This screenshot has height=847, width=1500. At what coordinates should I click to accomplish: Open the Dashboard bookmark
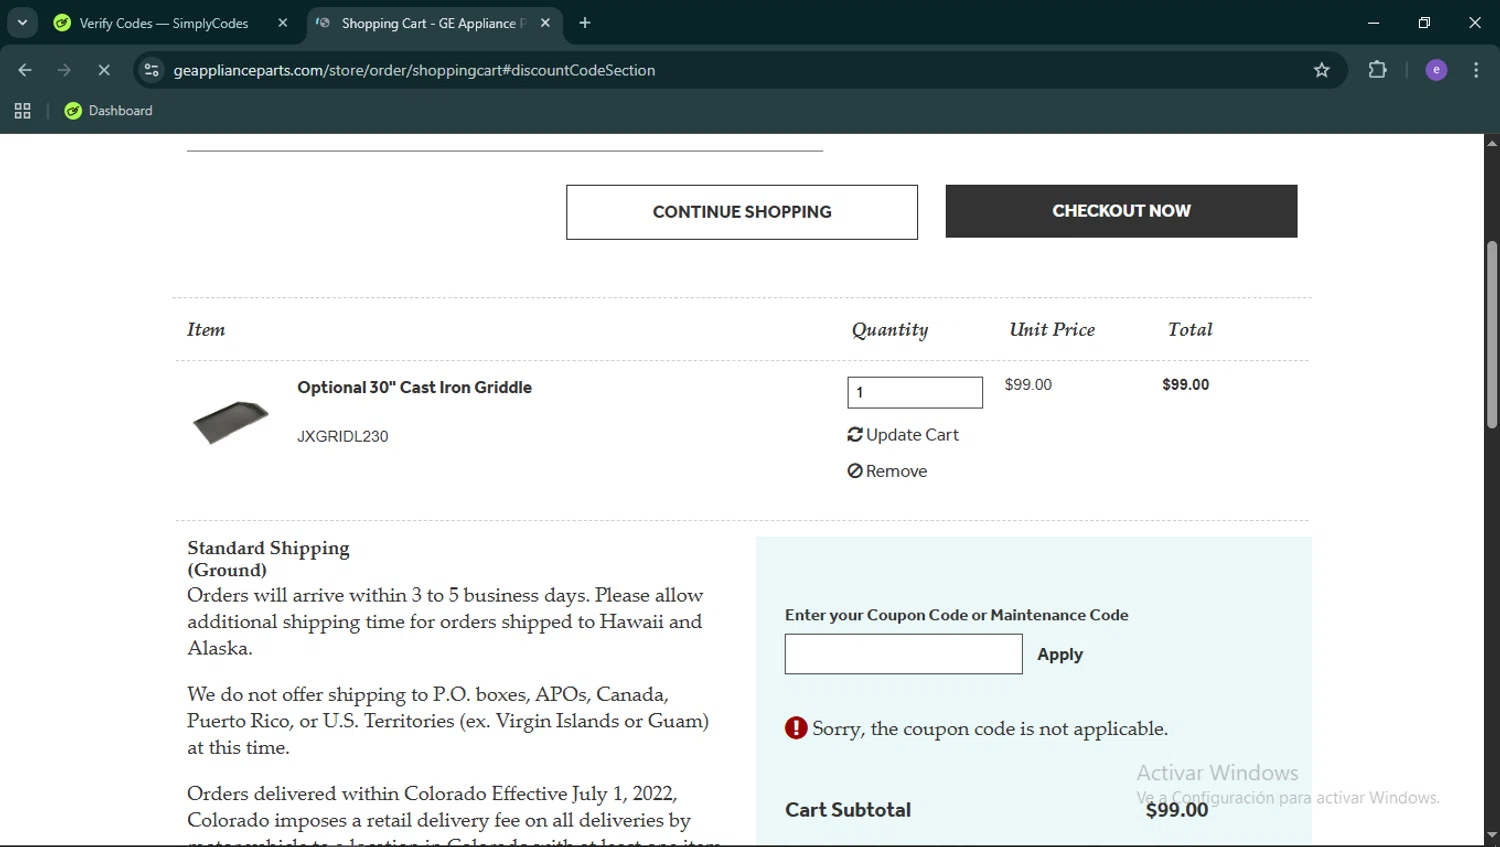click(x=109, y=111)
